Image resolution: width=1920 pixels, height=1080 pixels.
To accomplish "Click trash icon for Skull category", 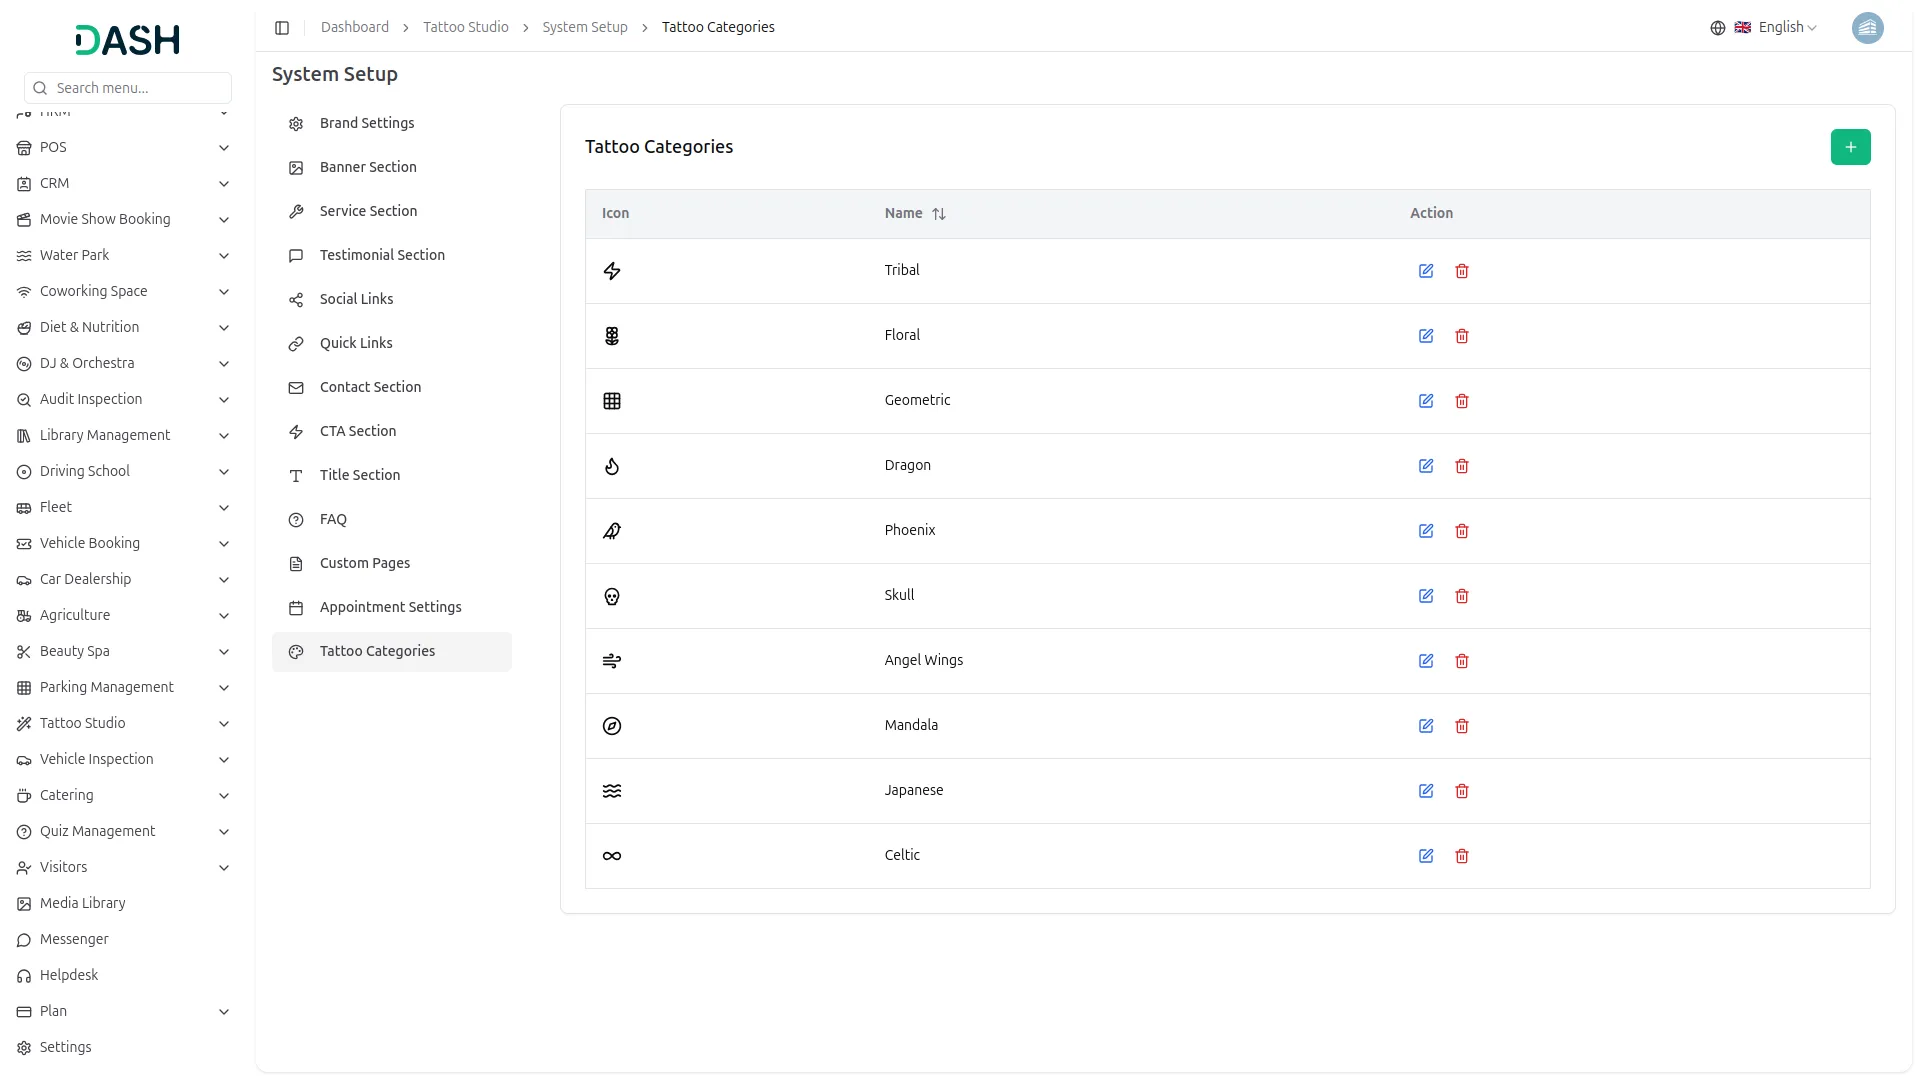I will tap(1462, 596).
